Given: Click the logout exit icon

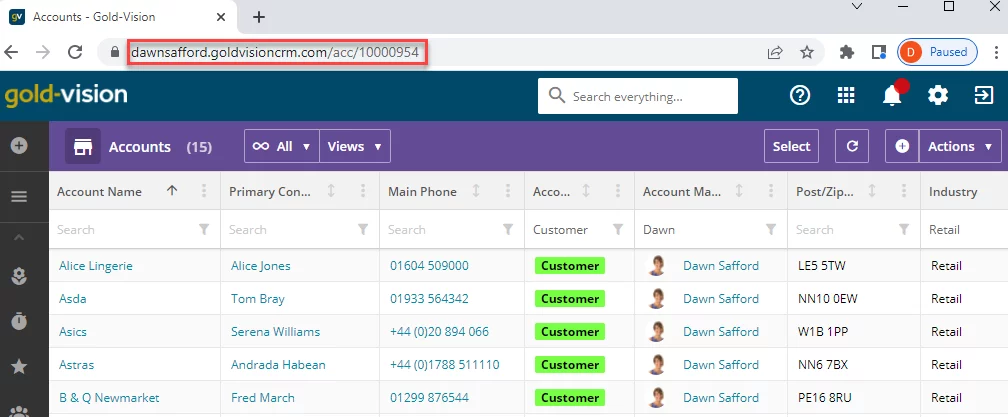Looking at the screenshot, I should click(x=984, y=96).
